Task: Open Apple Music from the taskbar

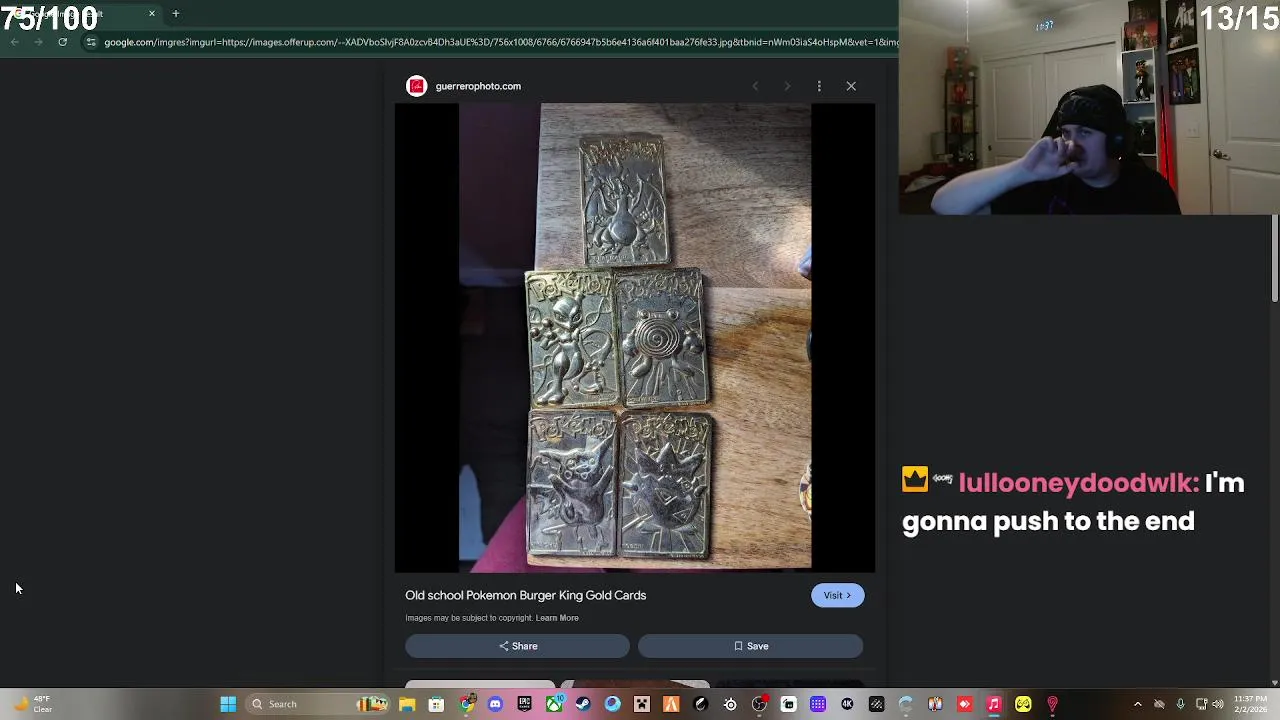Action: click(x=994, y=704)
